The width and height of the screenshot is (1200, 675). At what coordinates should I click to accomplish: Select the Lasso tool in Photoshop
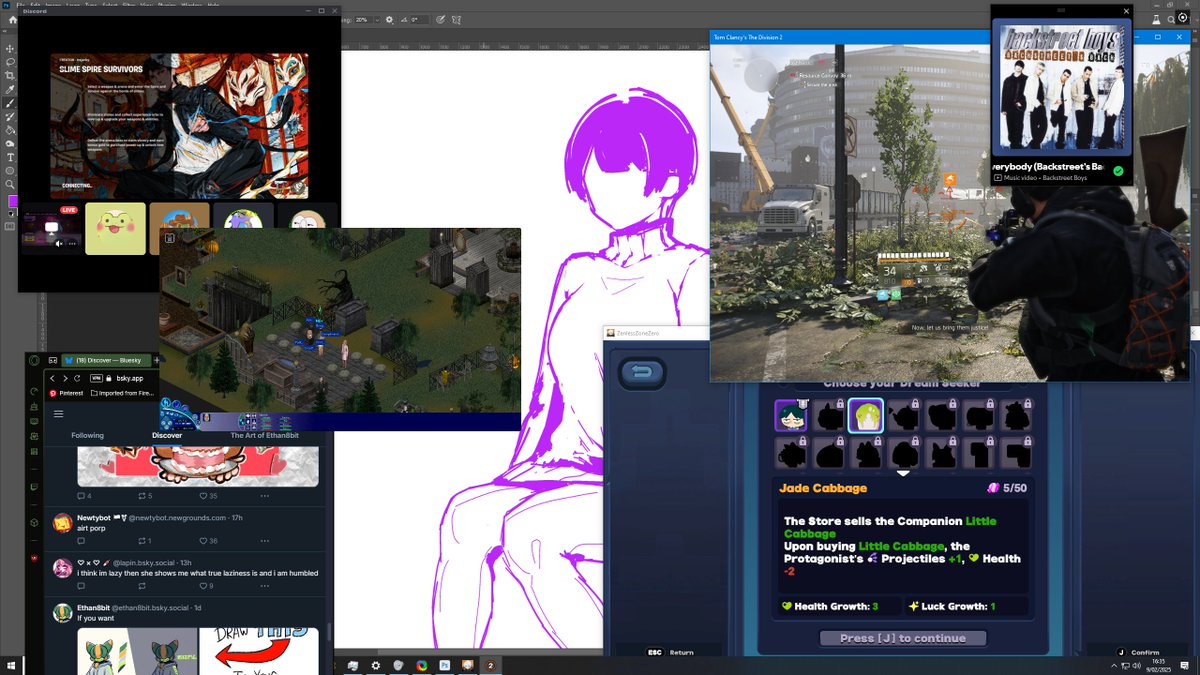(x=10, y=62)
